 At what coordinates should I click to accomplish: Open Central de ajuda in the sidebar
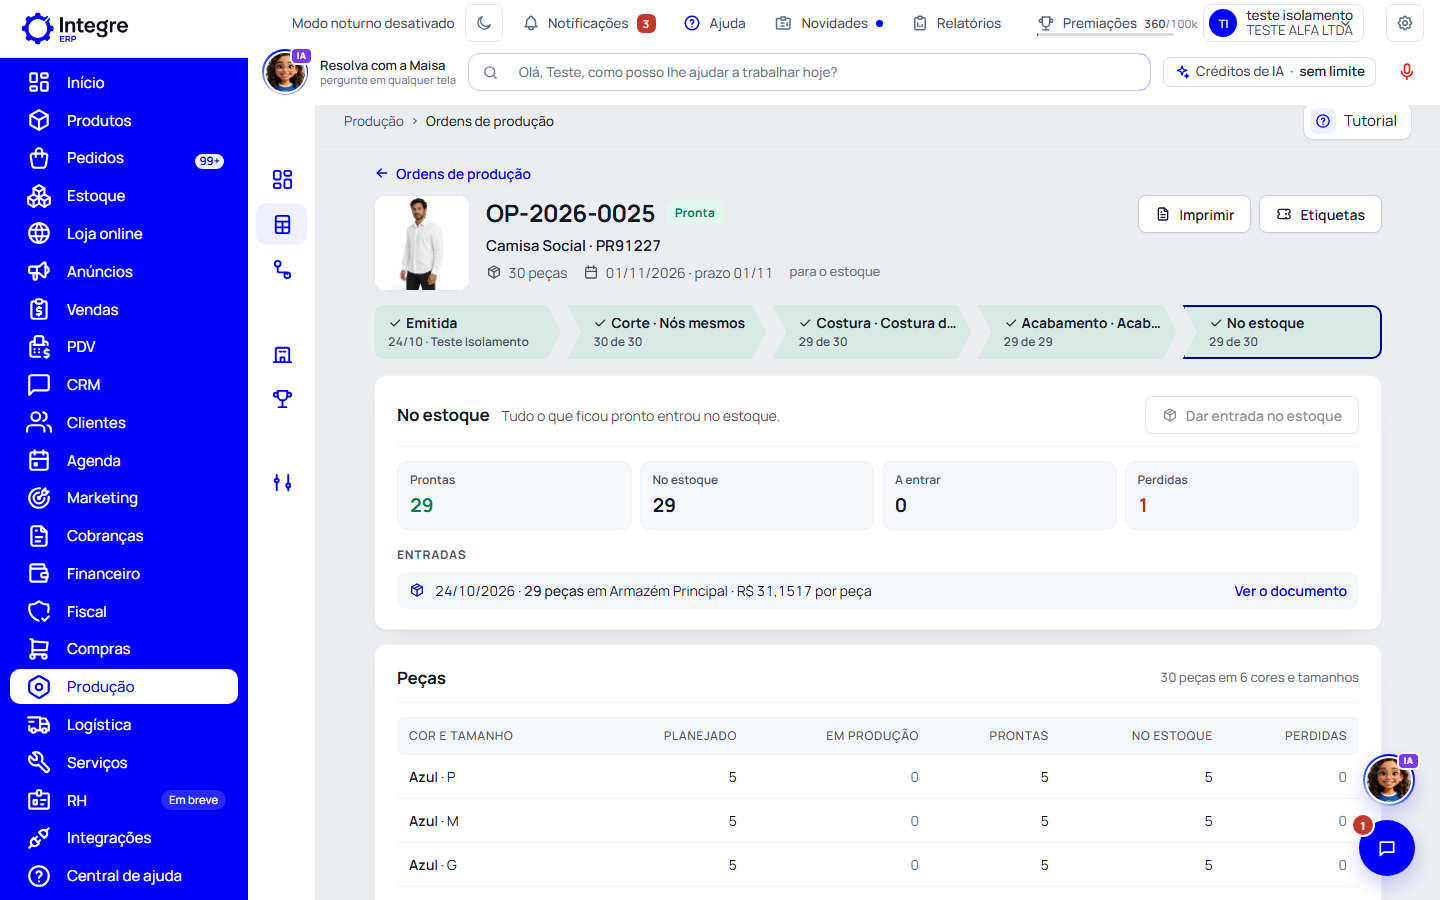pyautogui.click(x=124, y=876)
